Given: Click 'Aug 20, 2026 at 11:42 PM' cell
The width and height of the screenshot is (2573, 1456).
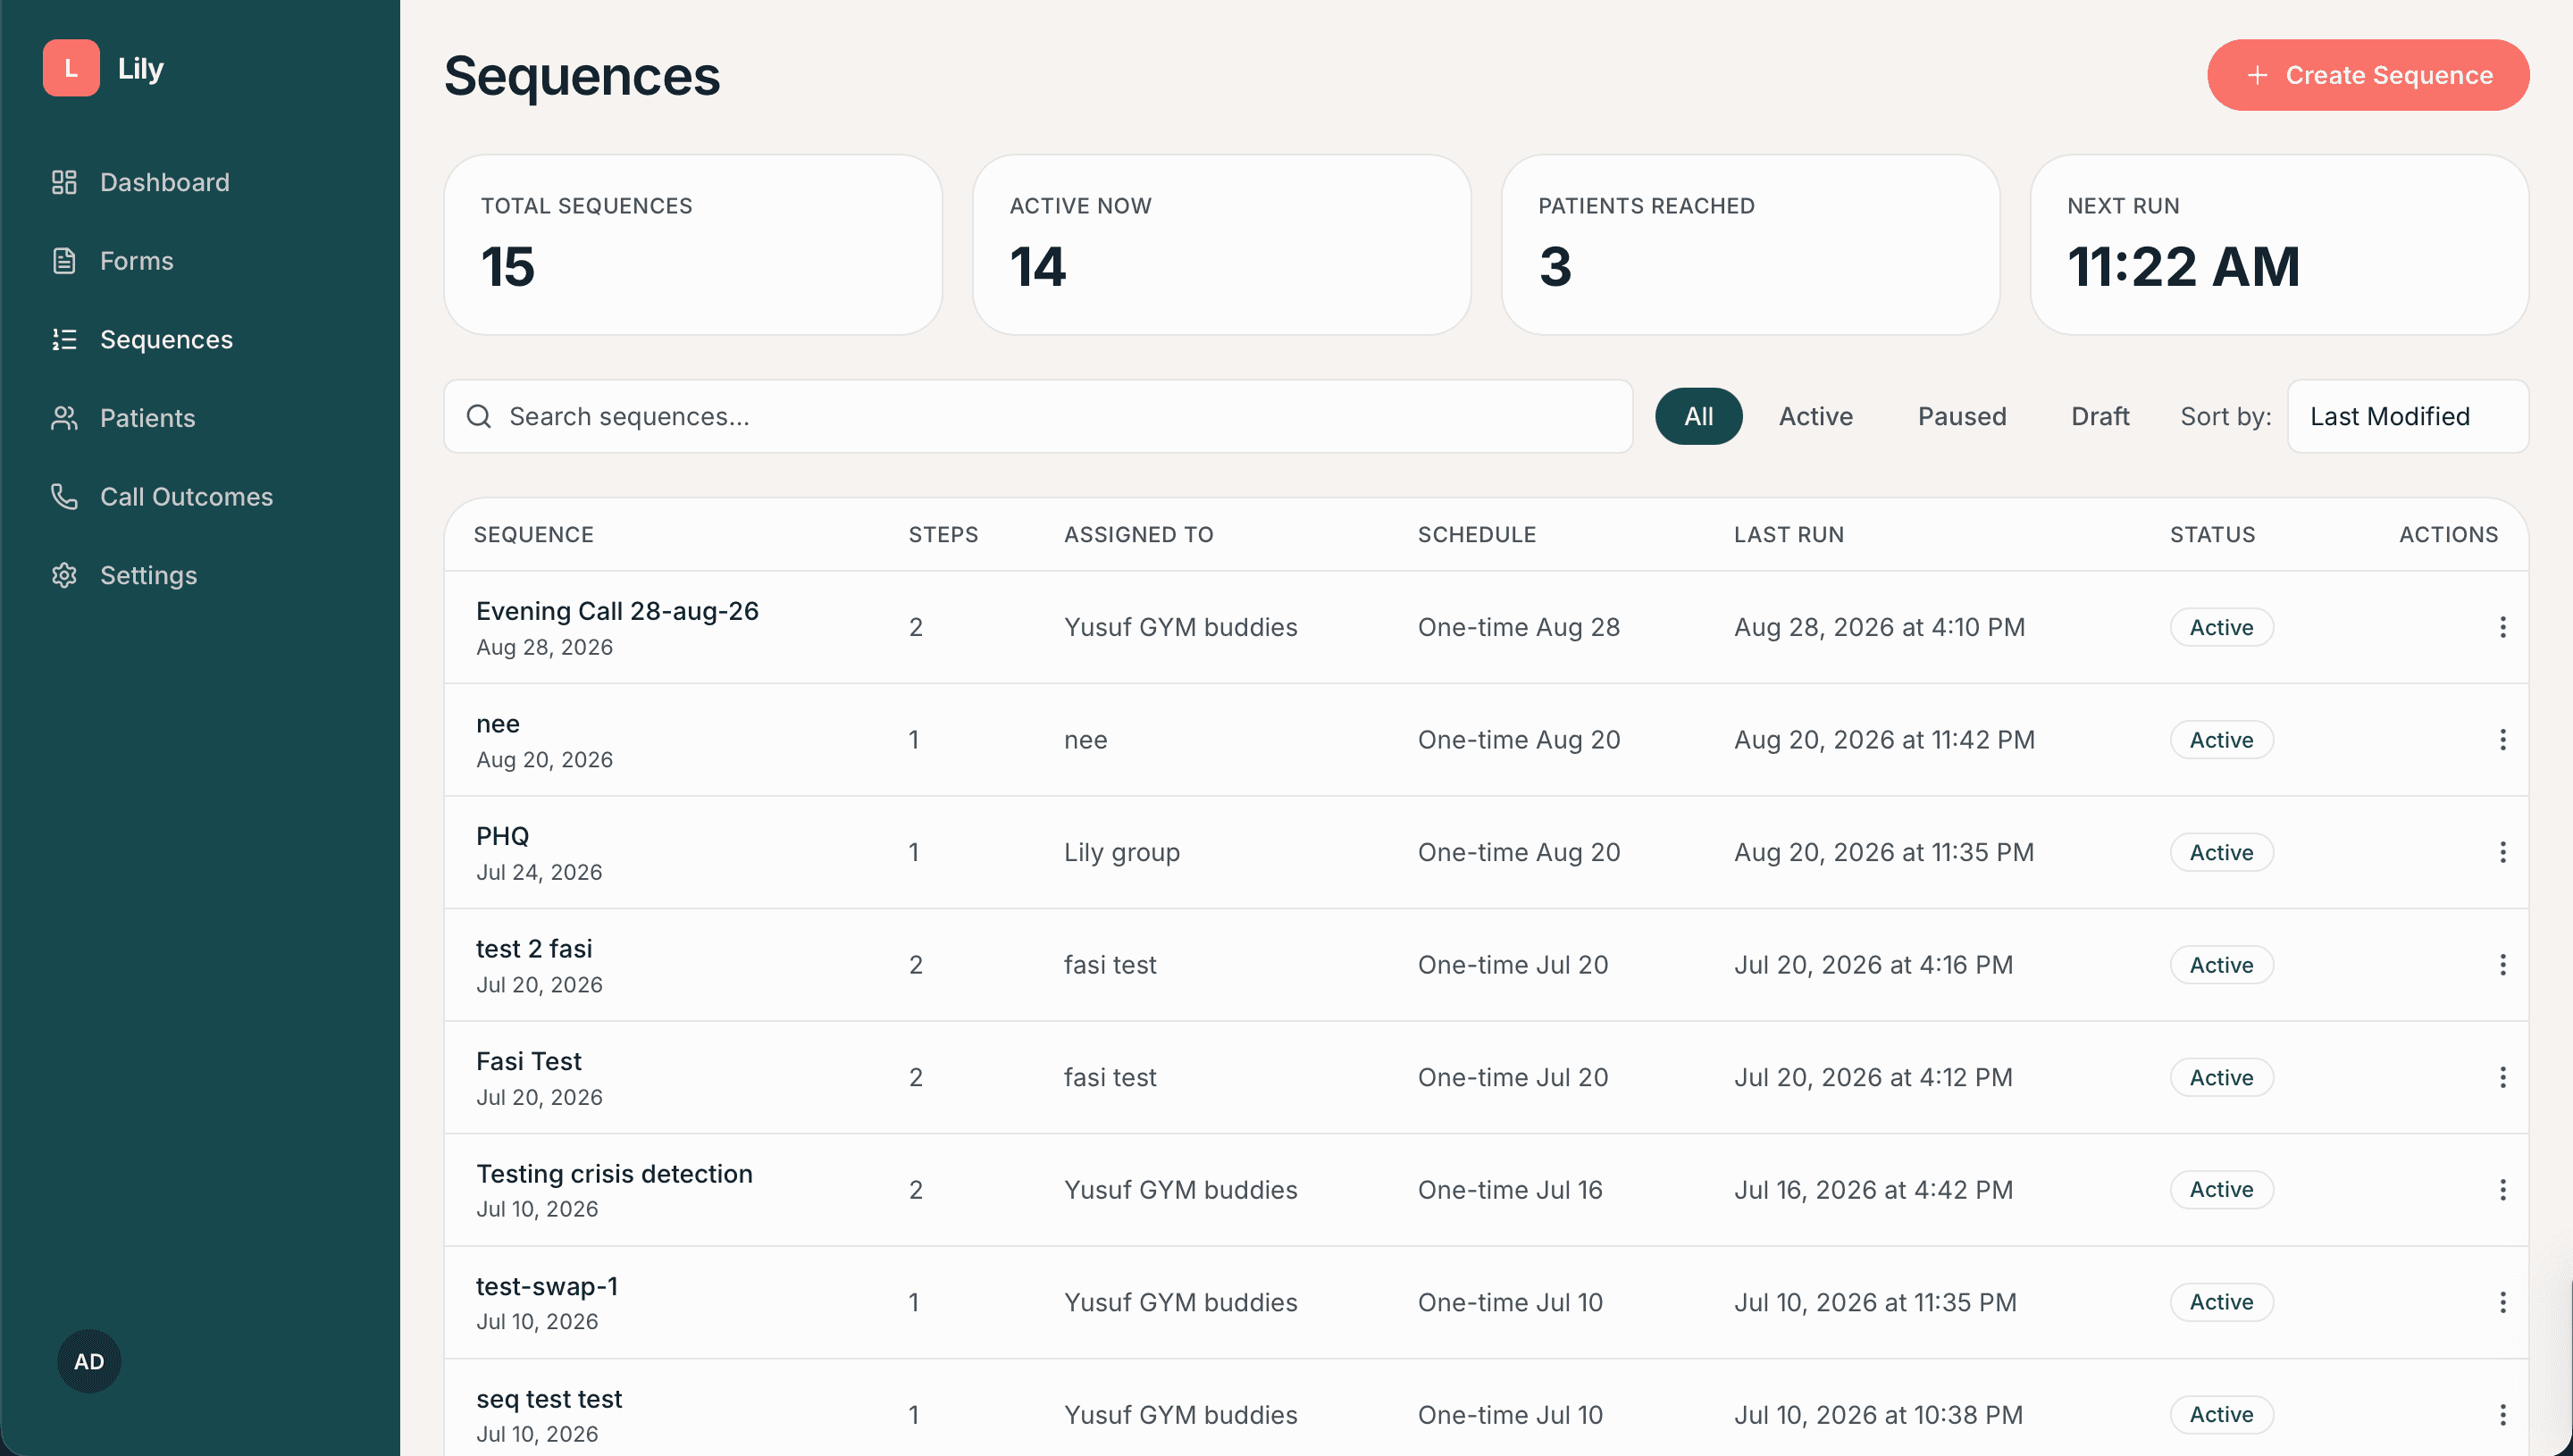Looking at the screenshot, I should point(1884,740).
